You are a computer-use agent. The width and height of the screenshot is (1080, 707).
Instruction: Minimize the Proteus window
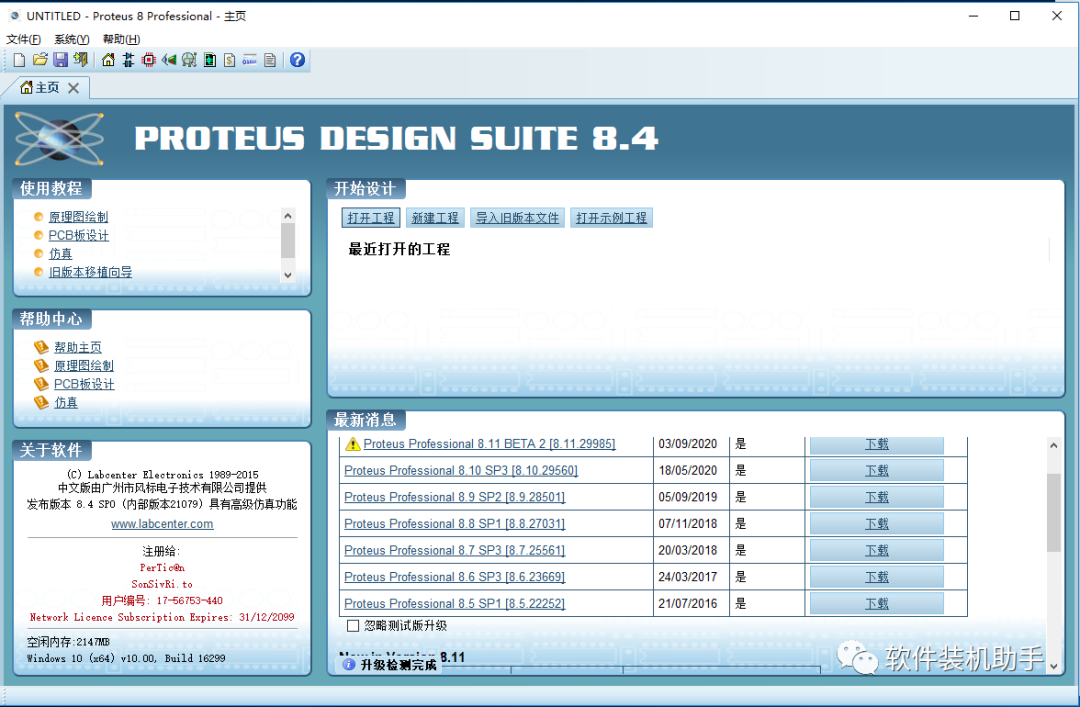973,16
